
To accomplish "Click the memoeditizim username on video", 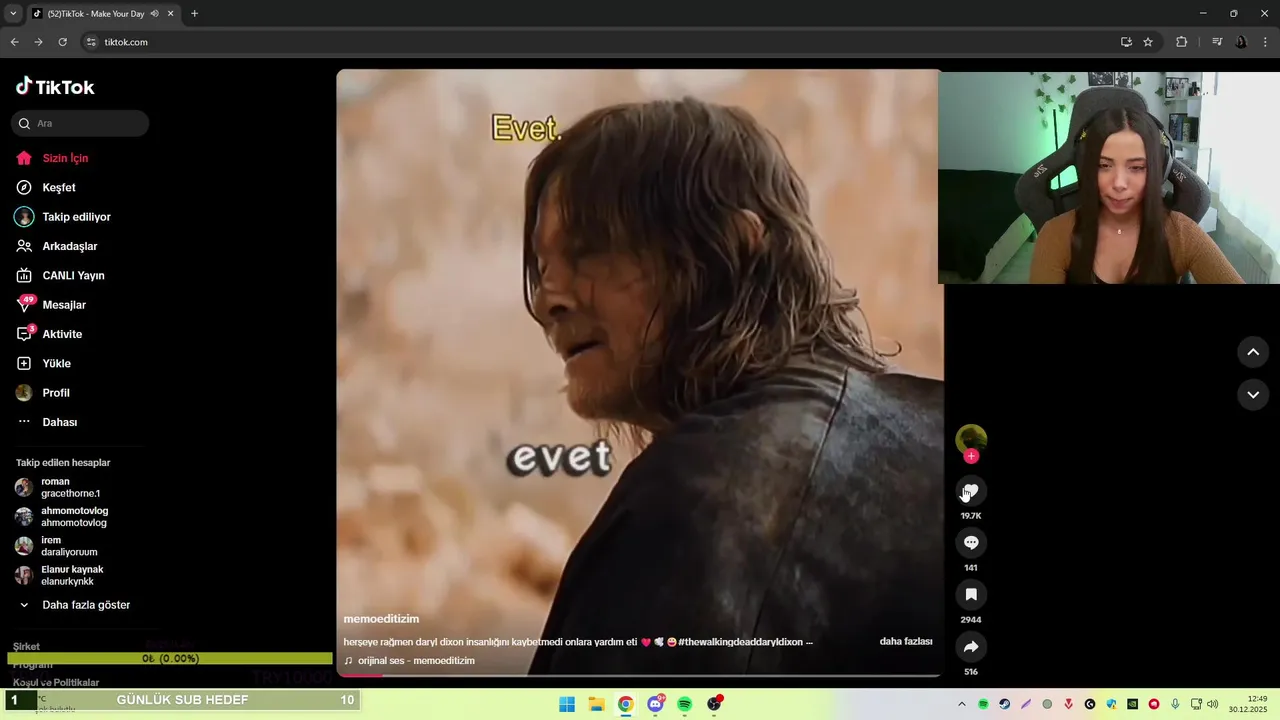I will click(x=381, y=619).
